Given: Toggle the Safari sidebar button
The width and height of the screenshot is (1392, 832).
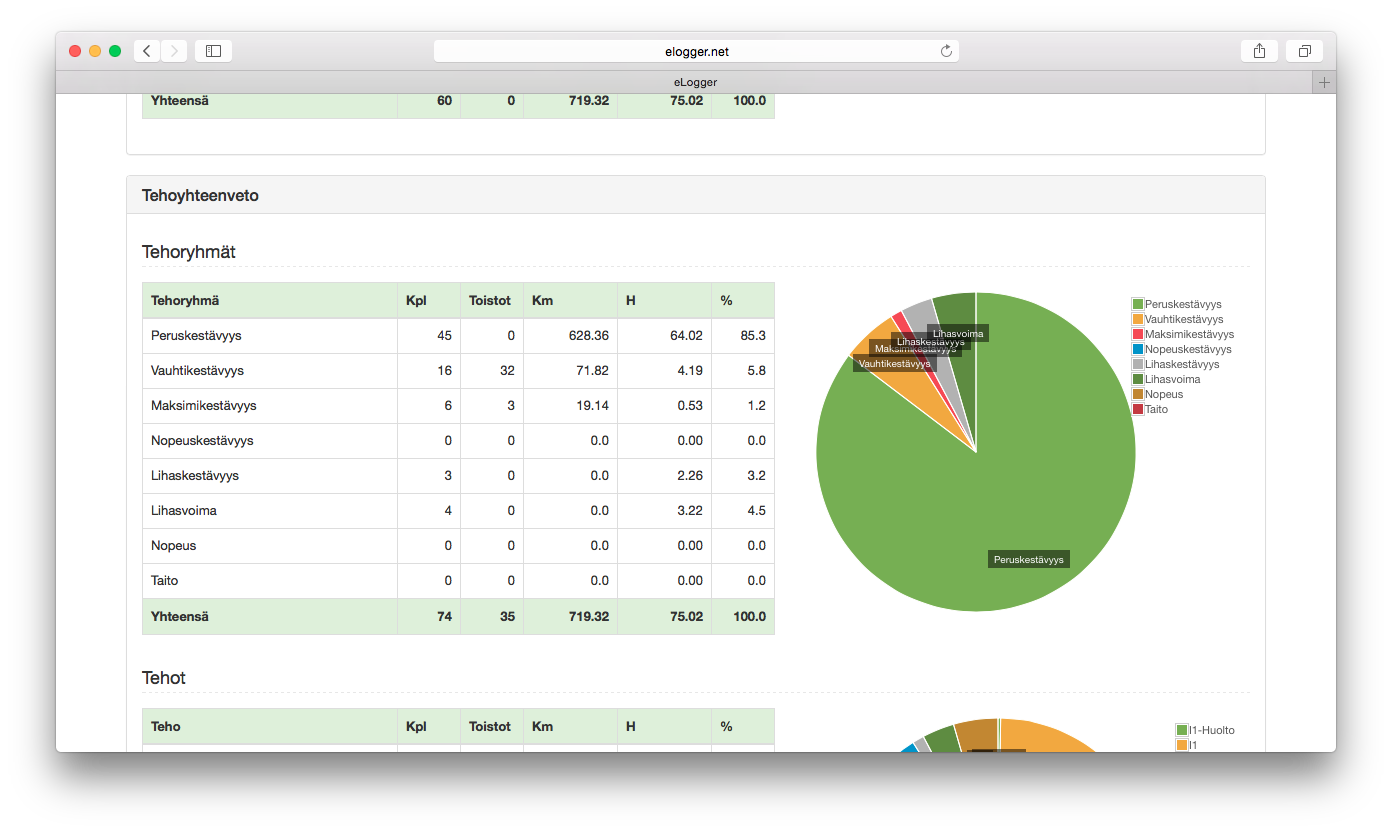Looking at the screenshot, I should [213, 51].
